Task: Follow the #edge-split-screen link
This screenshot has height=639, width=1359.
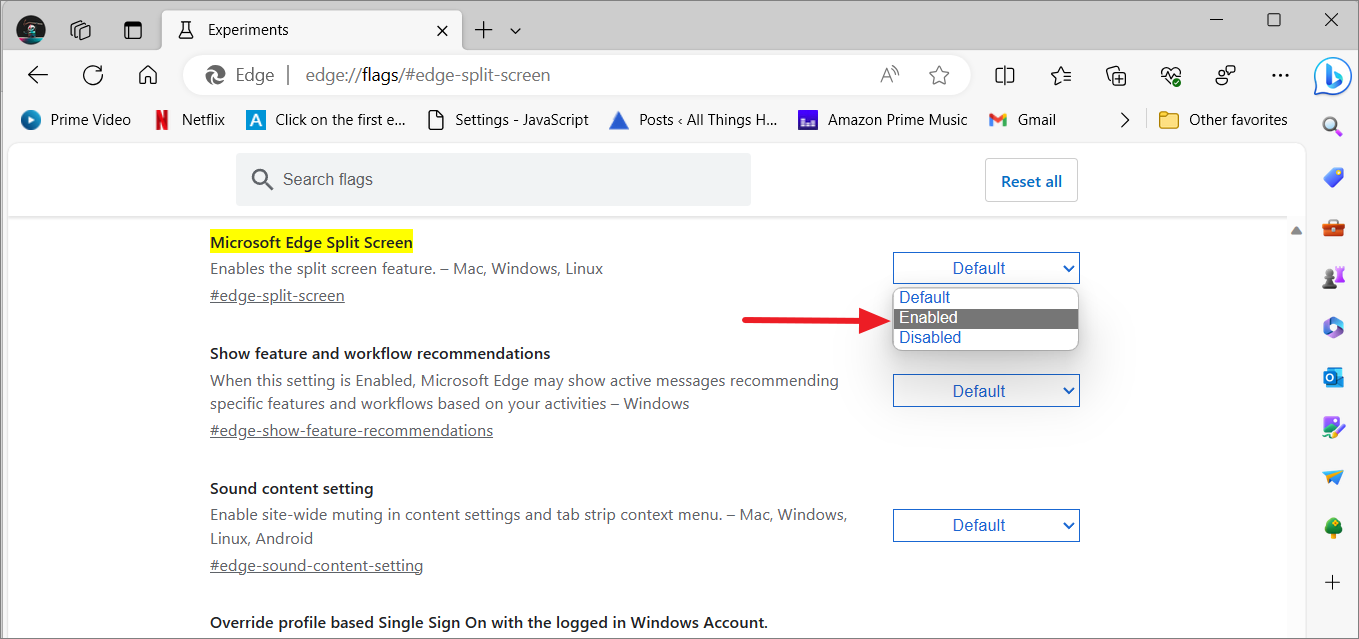Action: pyautogui.click(x=277, y=295)
